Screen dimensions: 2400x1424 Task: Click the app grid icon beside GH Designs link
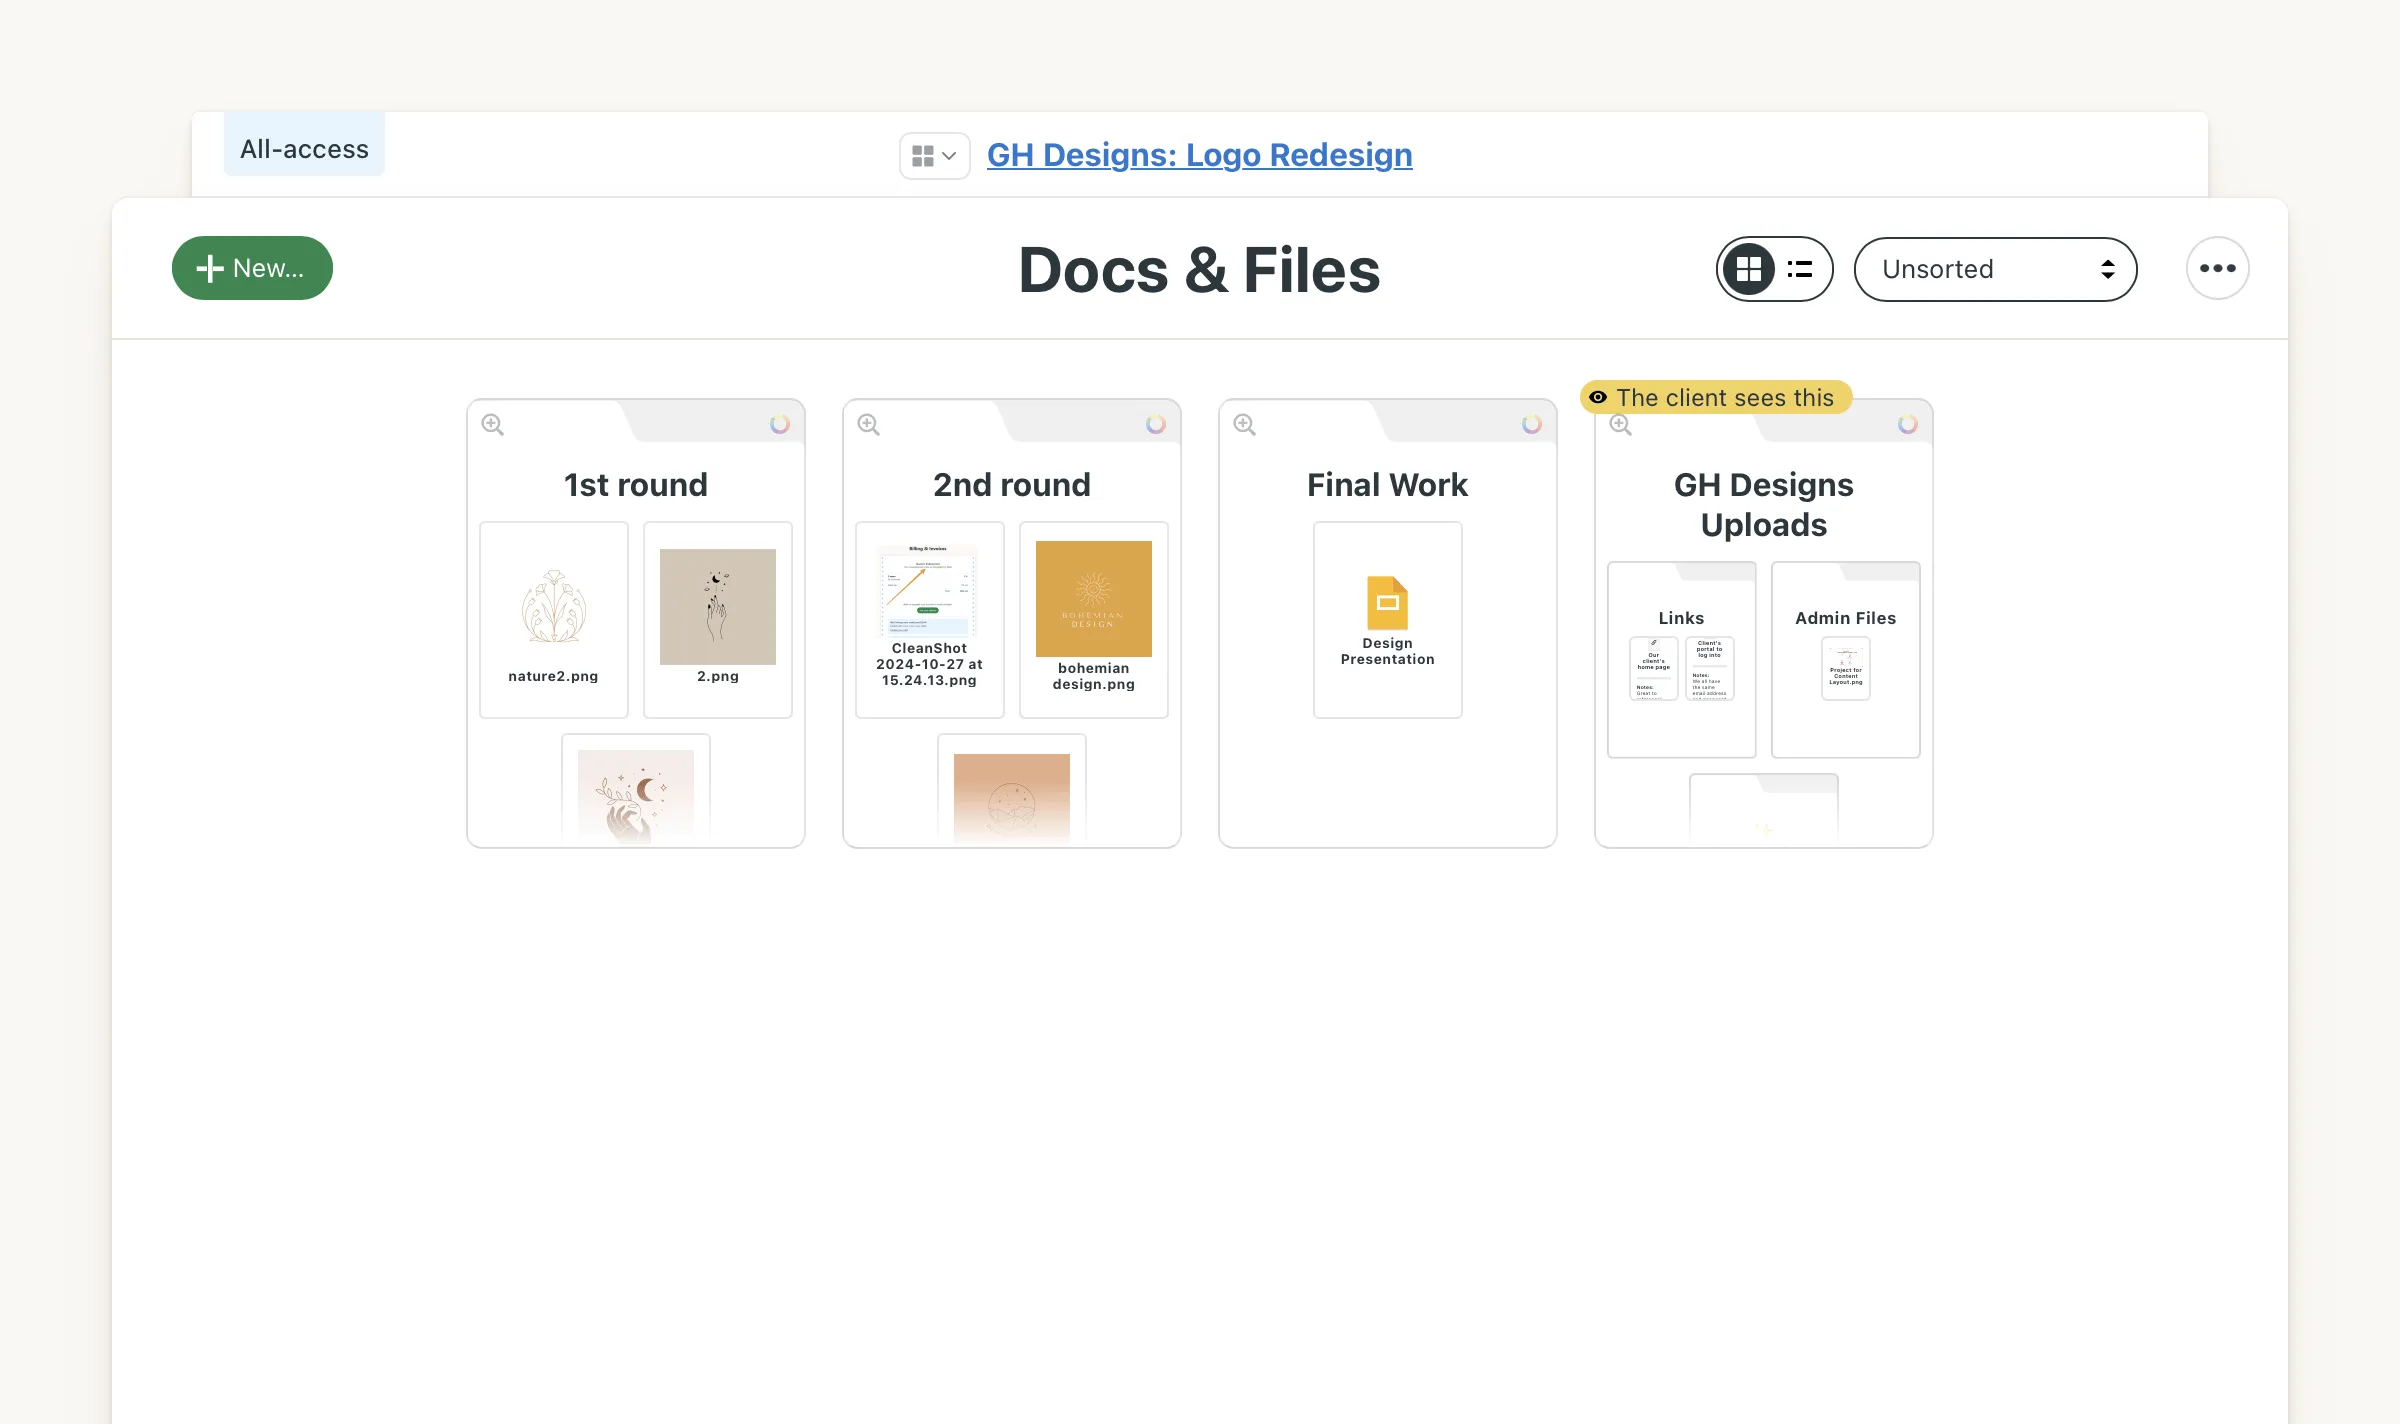pos(924,155)
